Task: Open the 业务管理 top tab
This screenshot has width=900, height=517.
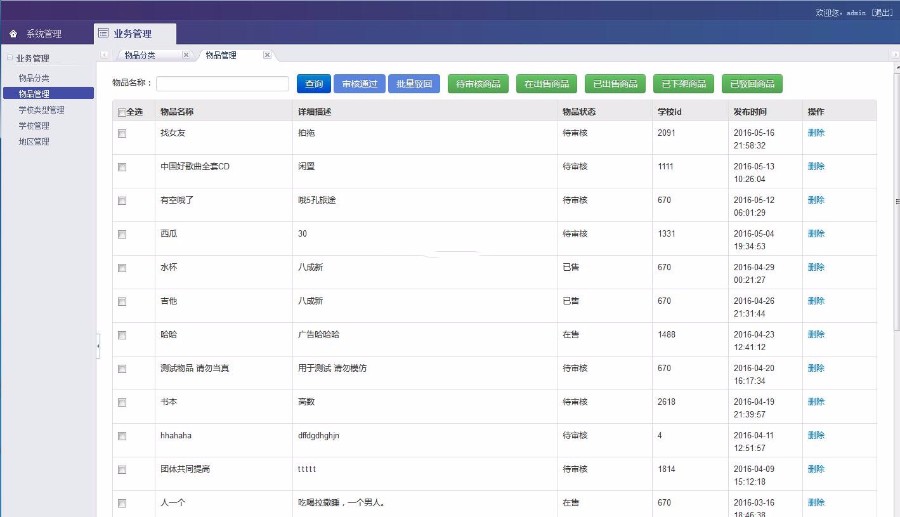Action: coord(133,34)
